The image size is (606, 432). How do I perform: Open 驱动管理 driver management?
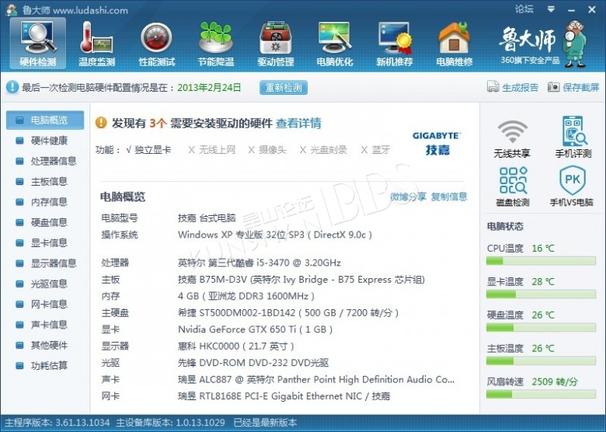click(x=276, y=44)
